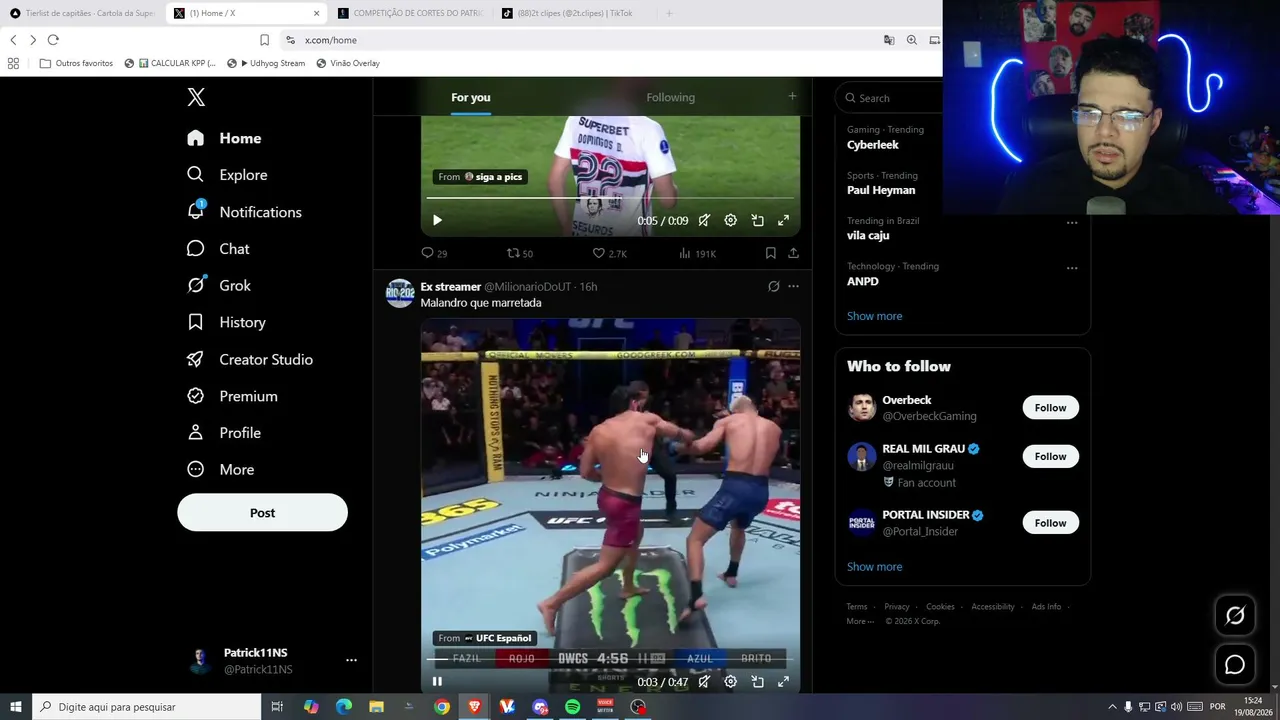The height and width of the screenshot is (720, 1280).
Task: Open Grok actions on Ex streamer post
Action: pos(773,286)
